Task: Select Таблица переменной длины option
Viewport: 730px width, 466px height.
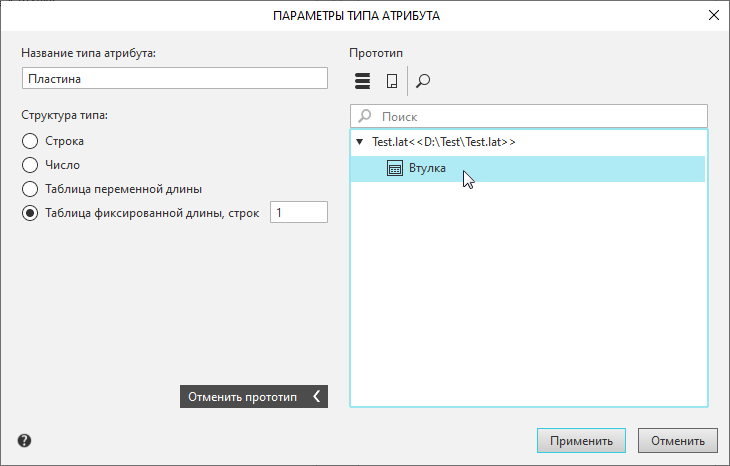Action: pos(30,188)
